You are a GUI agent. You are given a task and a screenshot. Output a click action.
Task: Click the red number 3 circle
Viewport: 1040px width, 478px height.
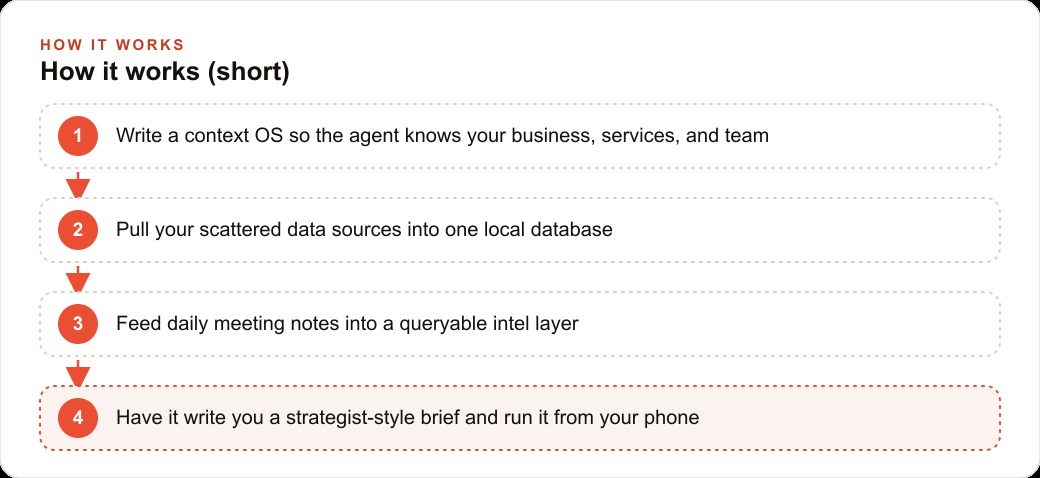click(x=78, y=324)
